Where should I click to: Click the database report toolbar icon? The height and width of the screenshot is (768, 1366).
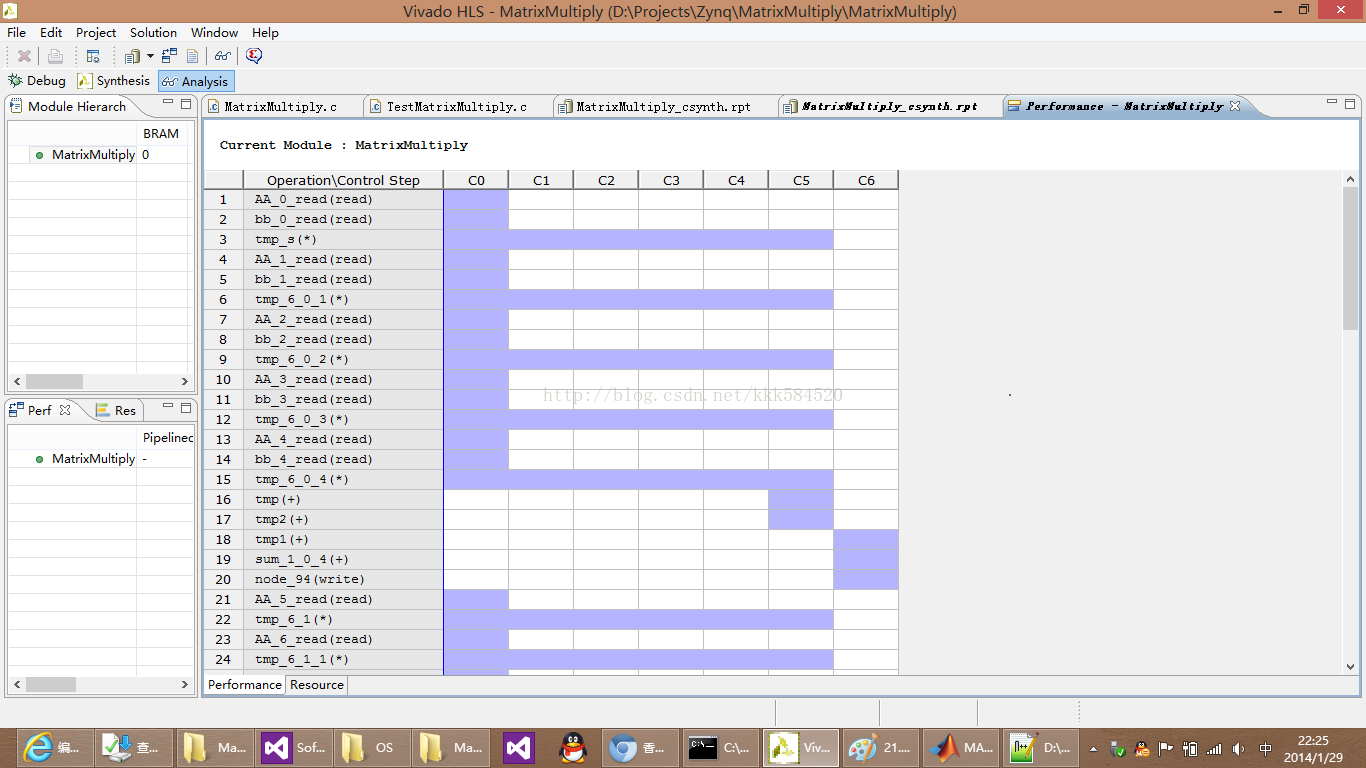point(132,57)
